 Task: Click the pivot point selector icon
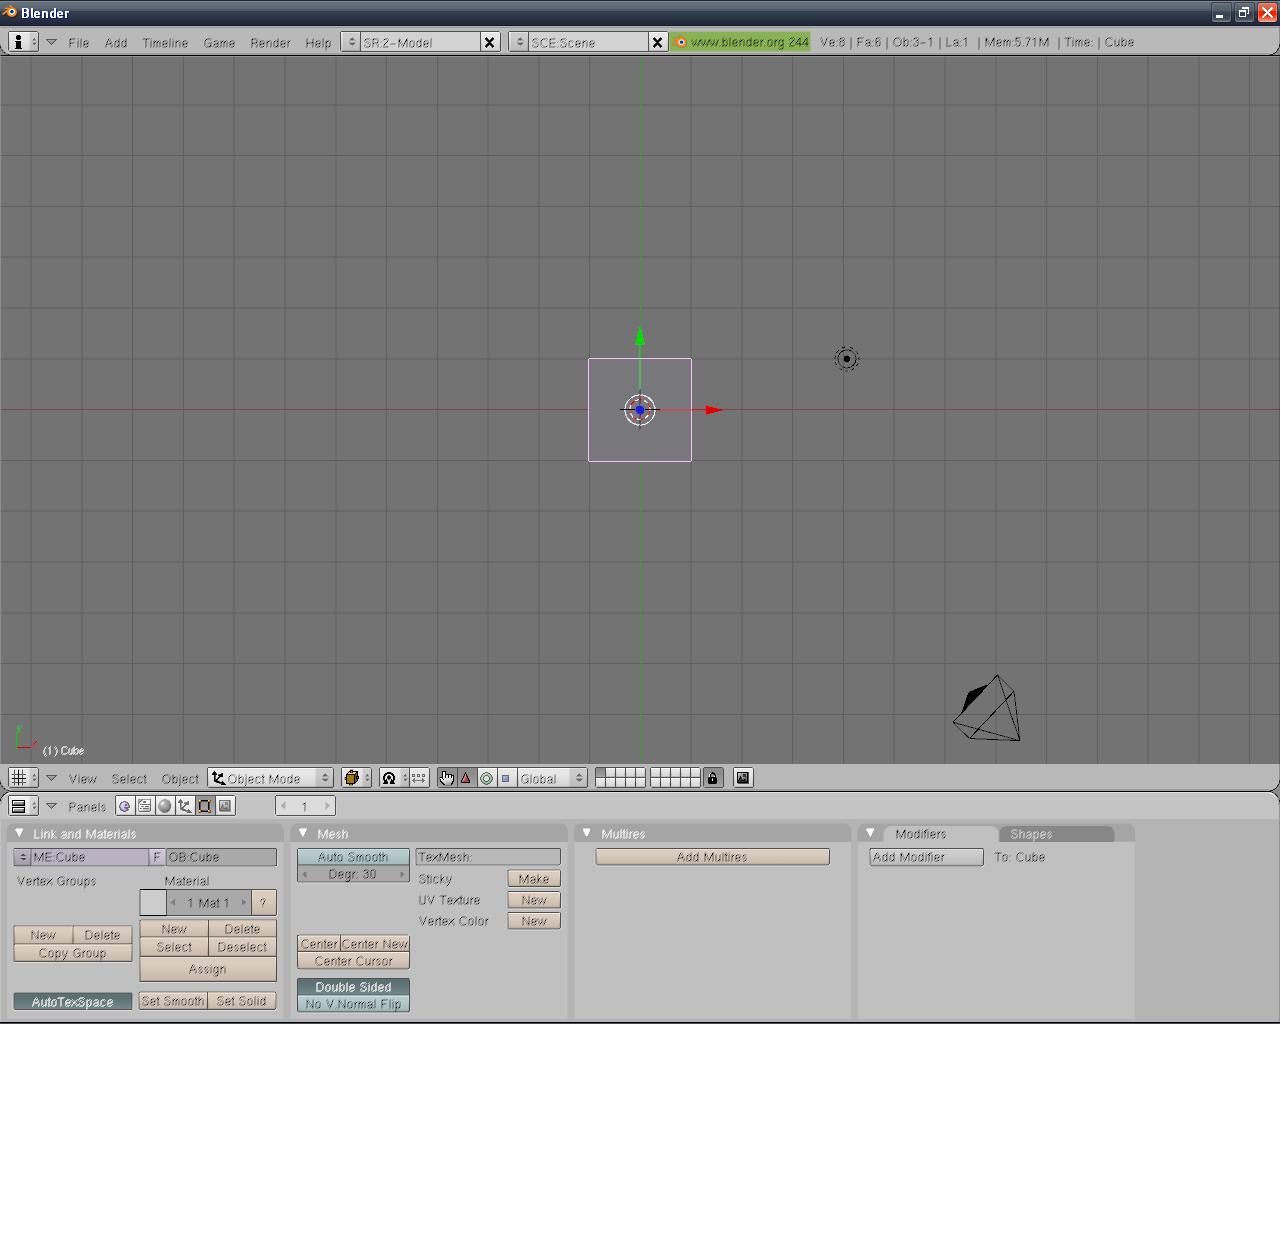click(x=356, y=778)
